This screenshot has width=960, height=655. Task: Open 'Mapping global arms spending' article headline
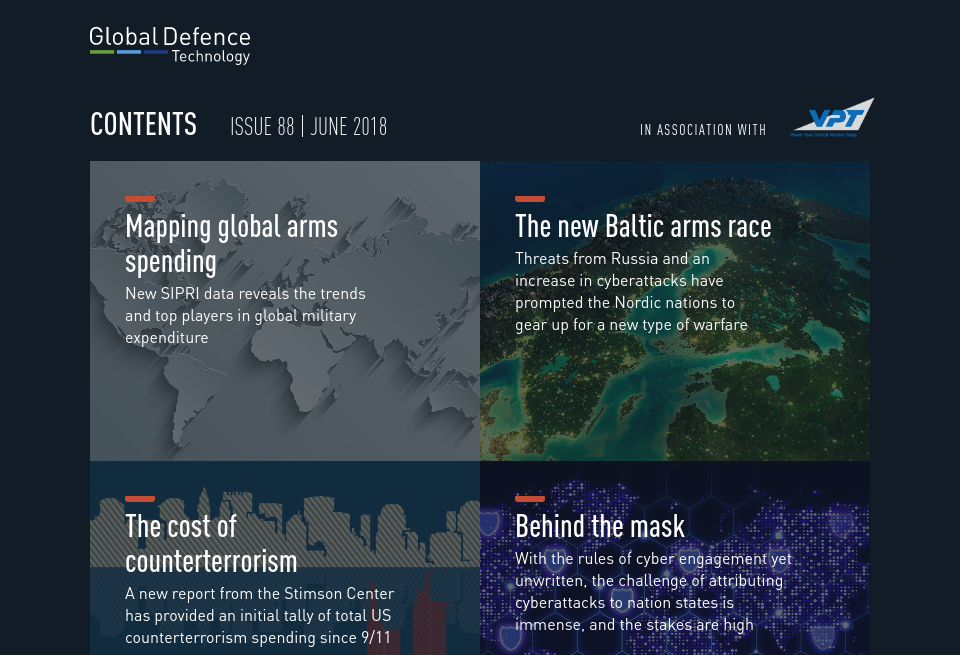click(231, 244)
